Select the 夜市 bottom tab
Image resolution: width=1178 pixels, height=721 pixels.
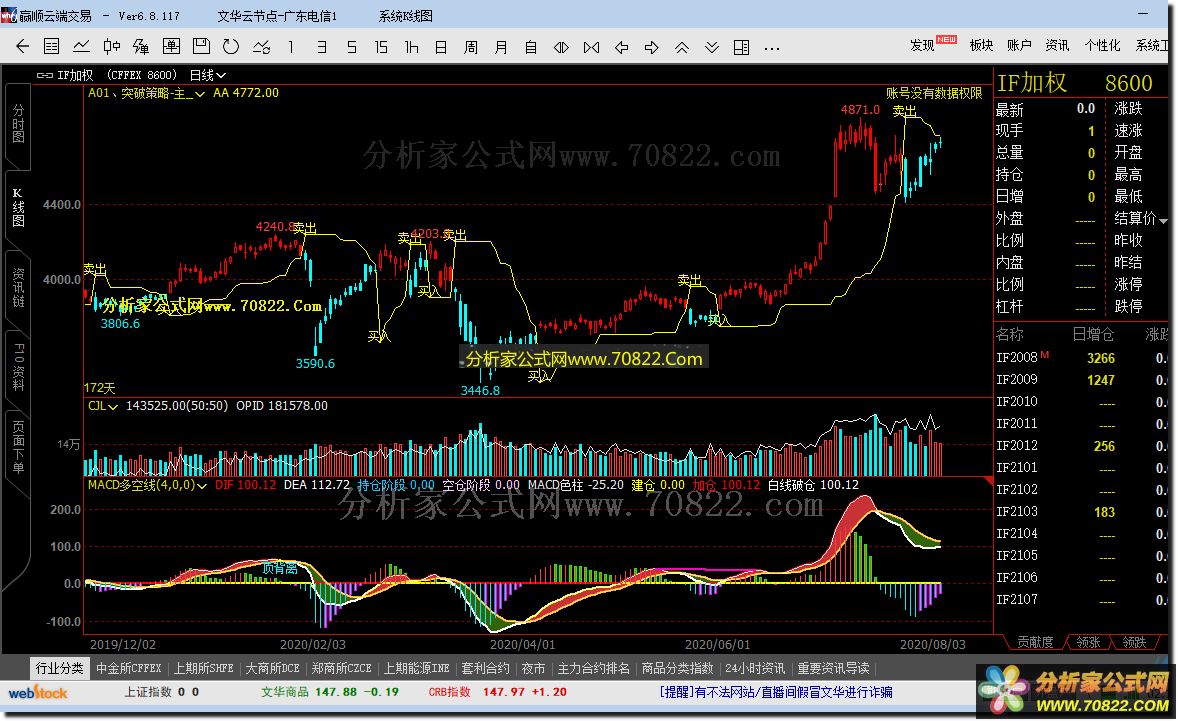click(533, 668)
